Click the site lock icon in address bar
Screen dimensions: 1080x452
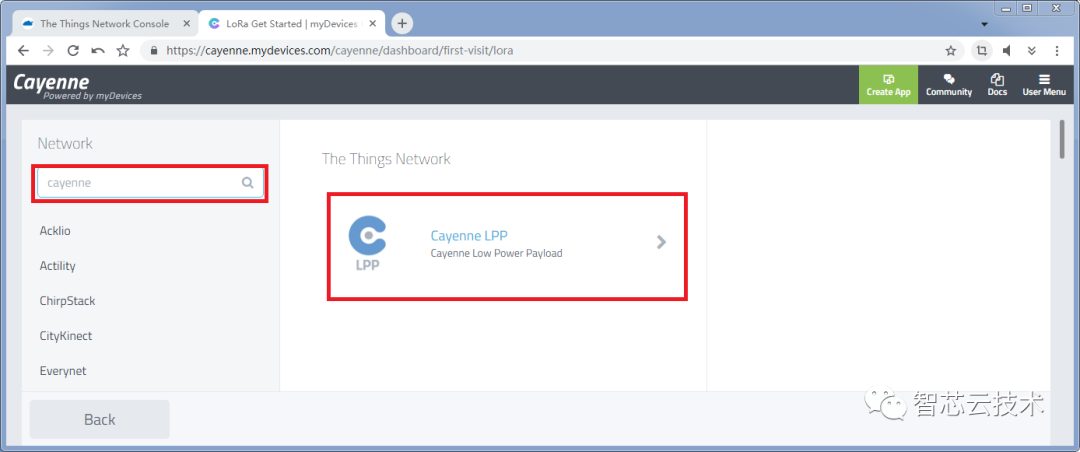154,50
